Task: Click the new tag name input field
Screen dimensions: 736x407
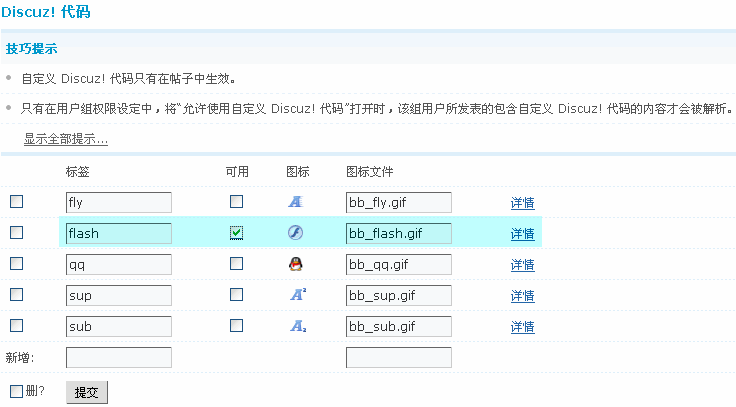Action: point(118,357)
